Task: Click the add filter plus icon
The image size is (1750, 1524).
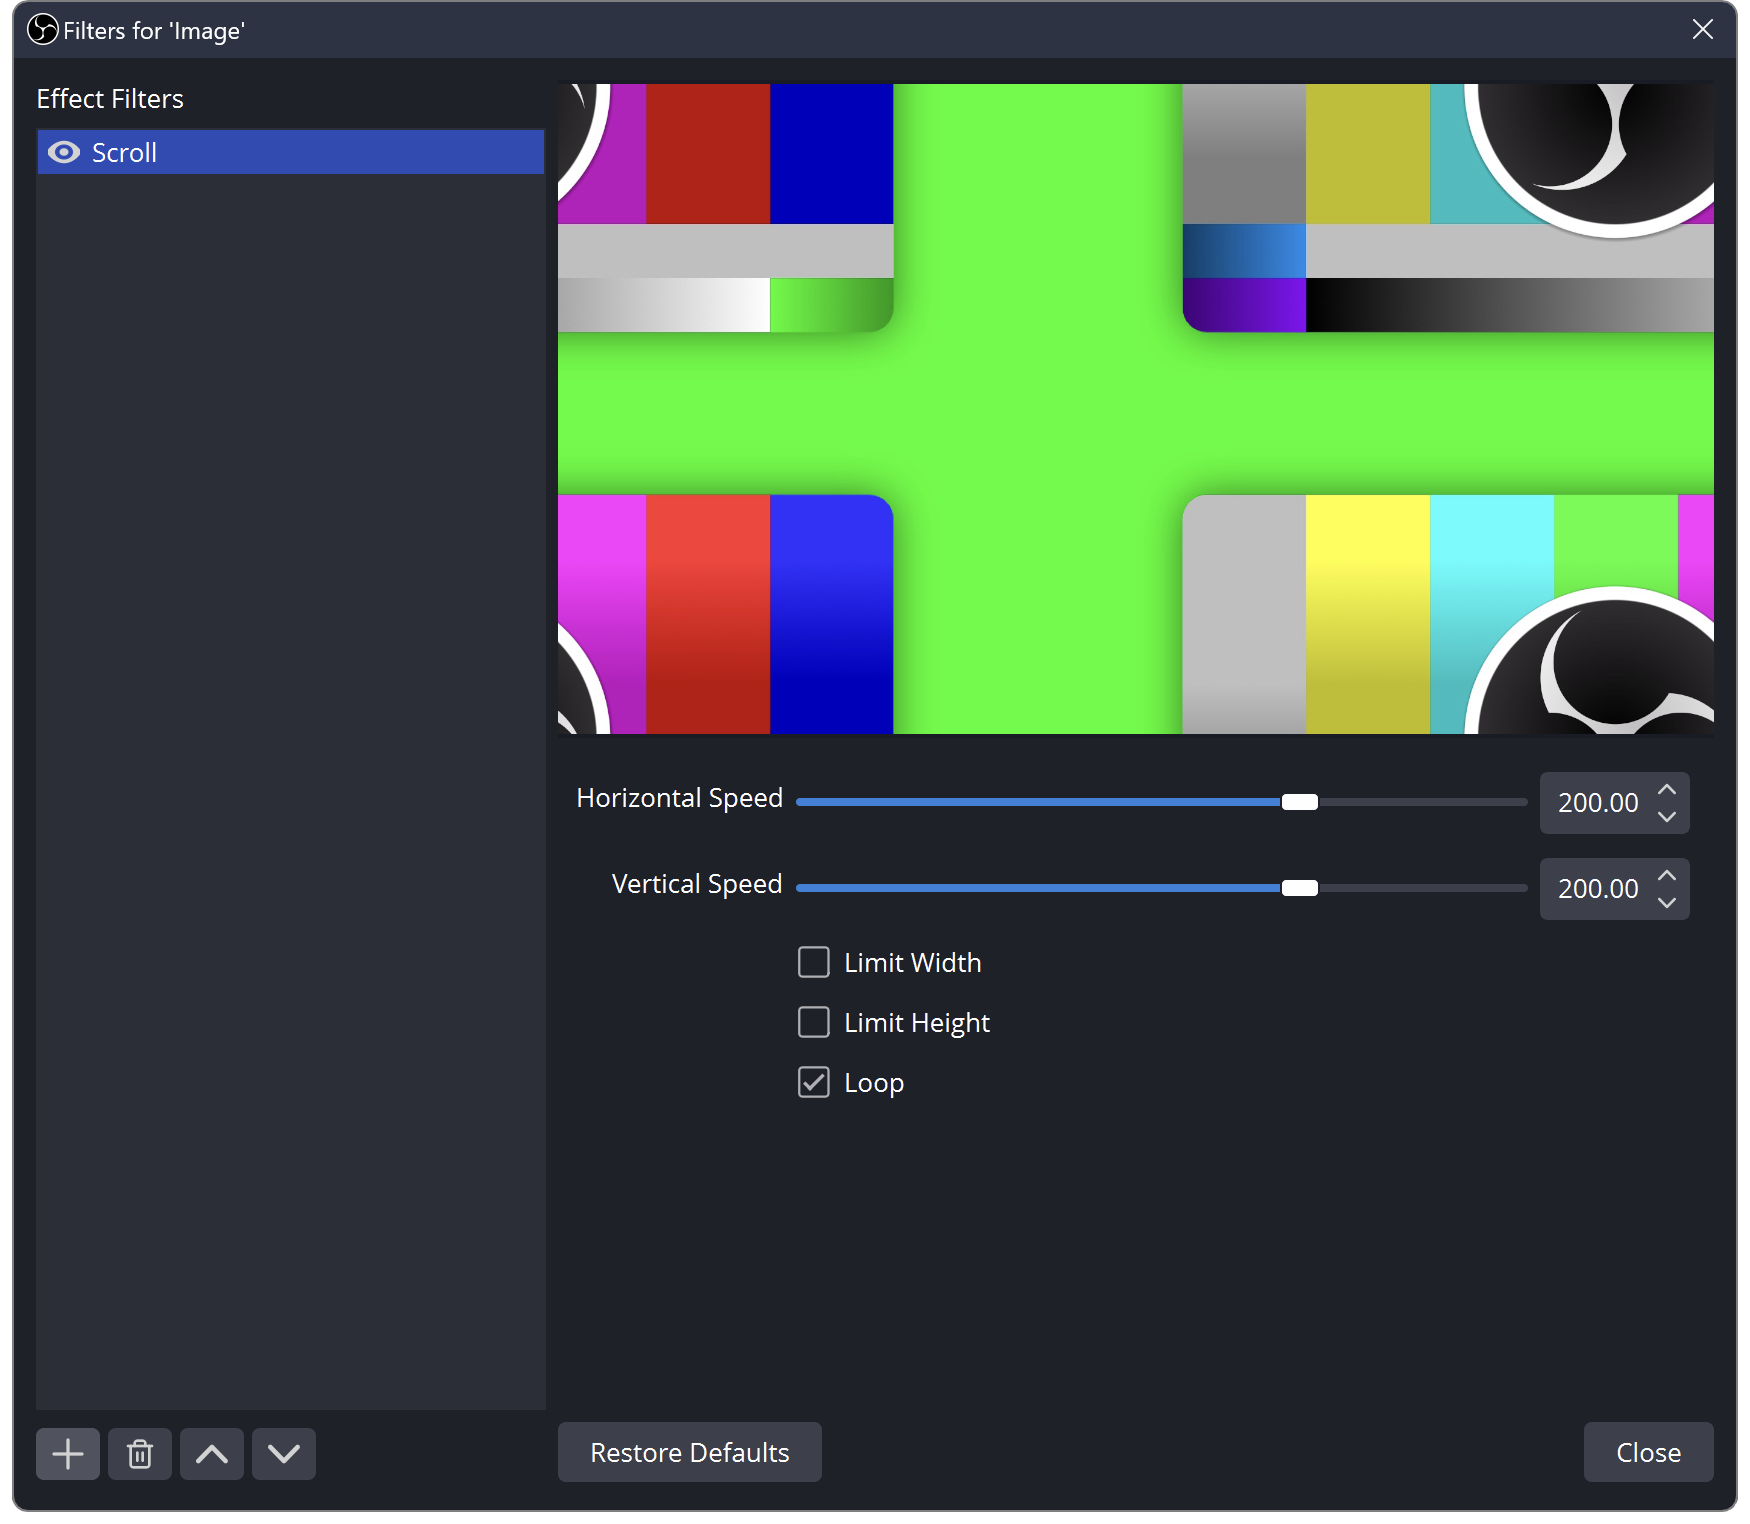Action: pyautogui.click(x=68, y=1453)
